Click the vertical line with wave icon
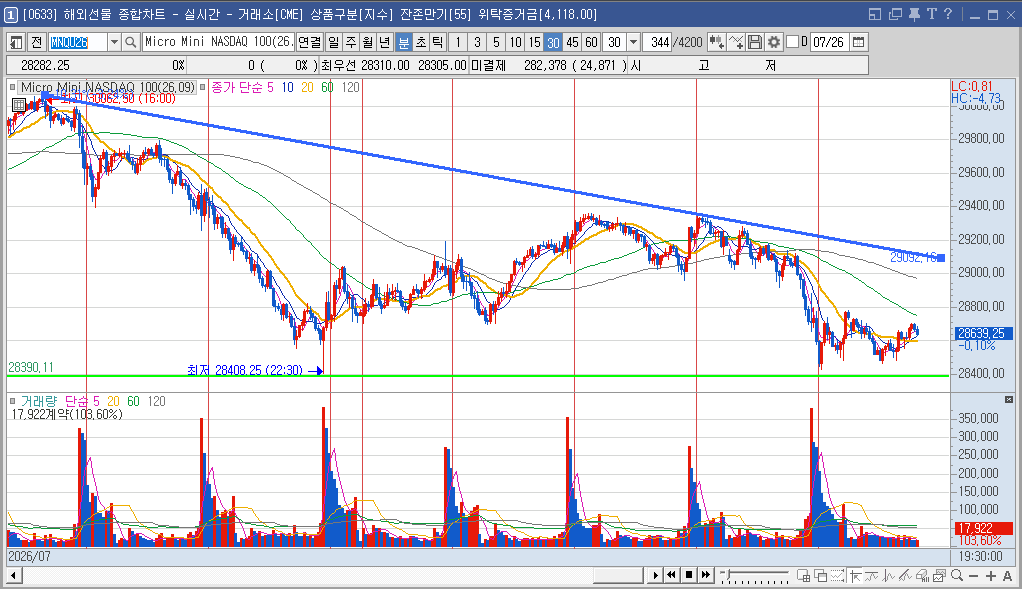1022x589 pixels. (x=888, y=575)
